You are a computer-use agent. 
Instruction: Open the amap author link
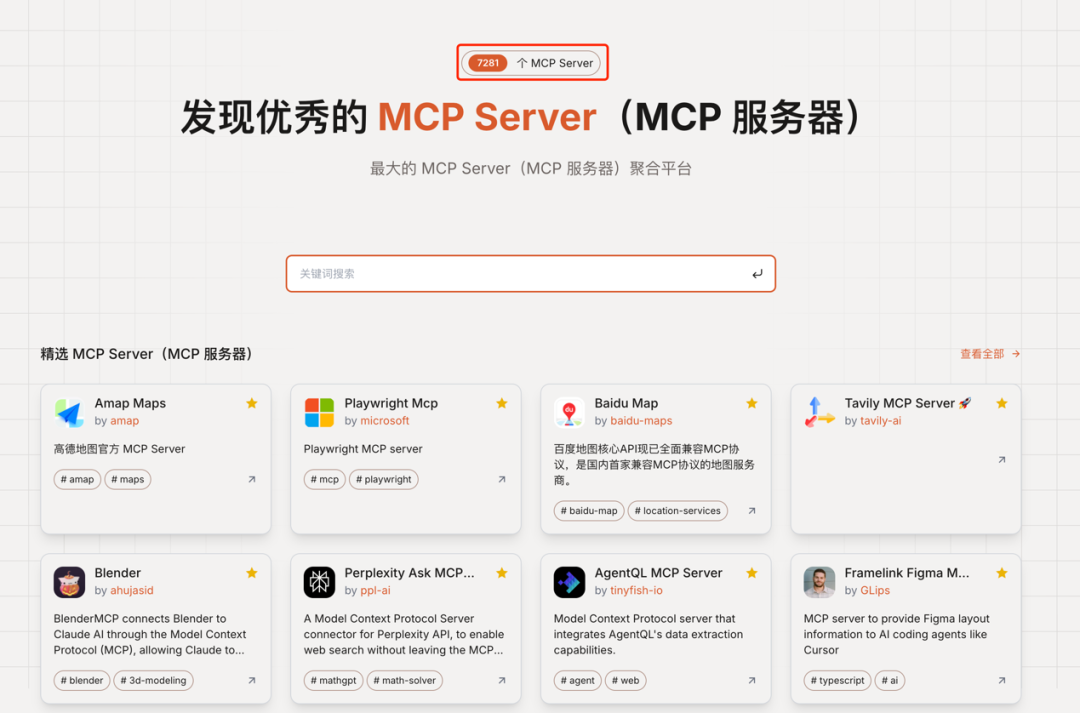[x=125, y=421]
